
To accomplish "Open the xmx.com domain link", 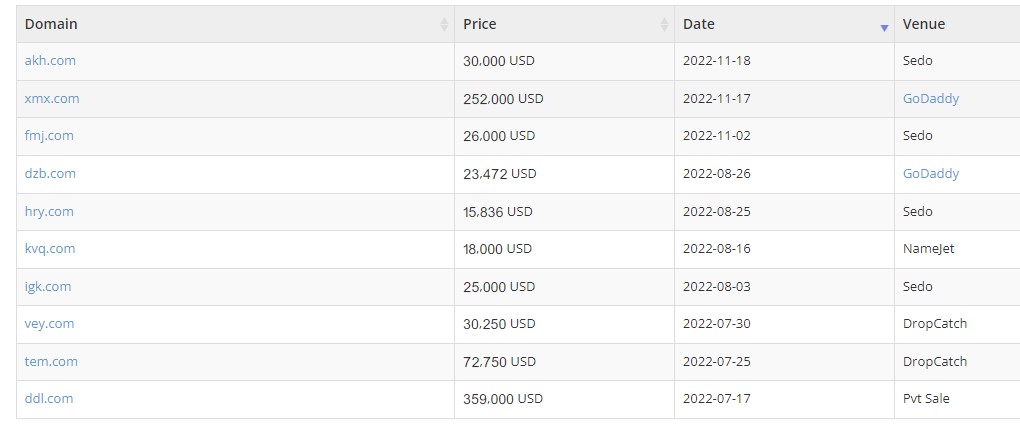I will [x=52, y=99].
